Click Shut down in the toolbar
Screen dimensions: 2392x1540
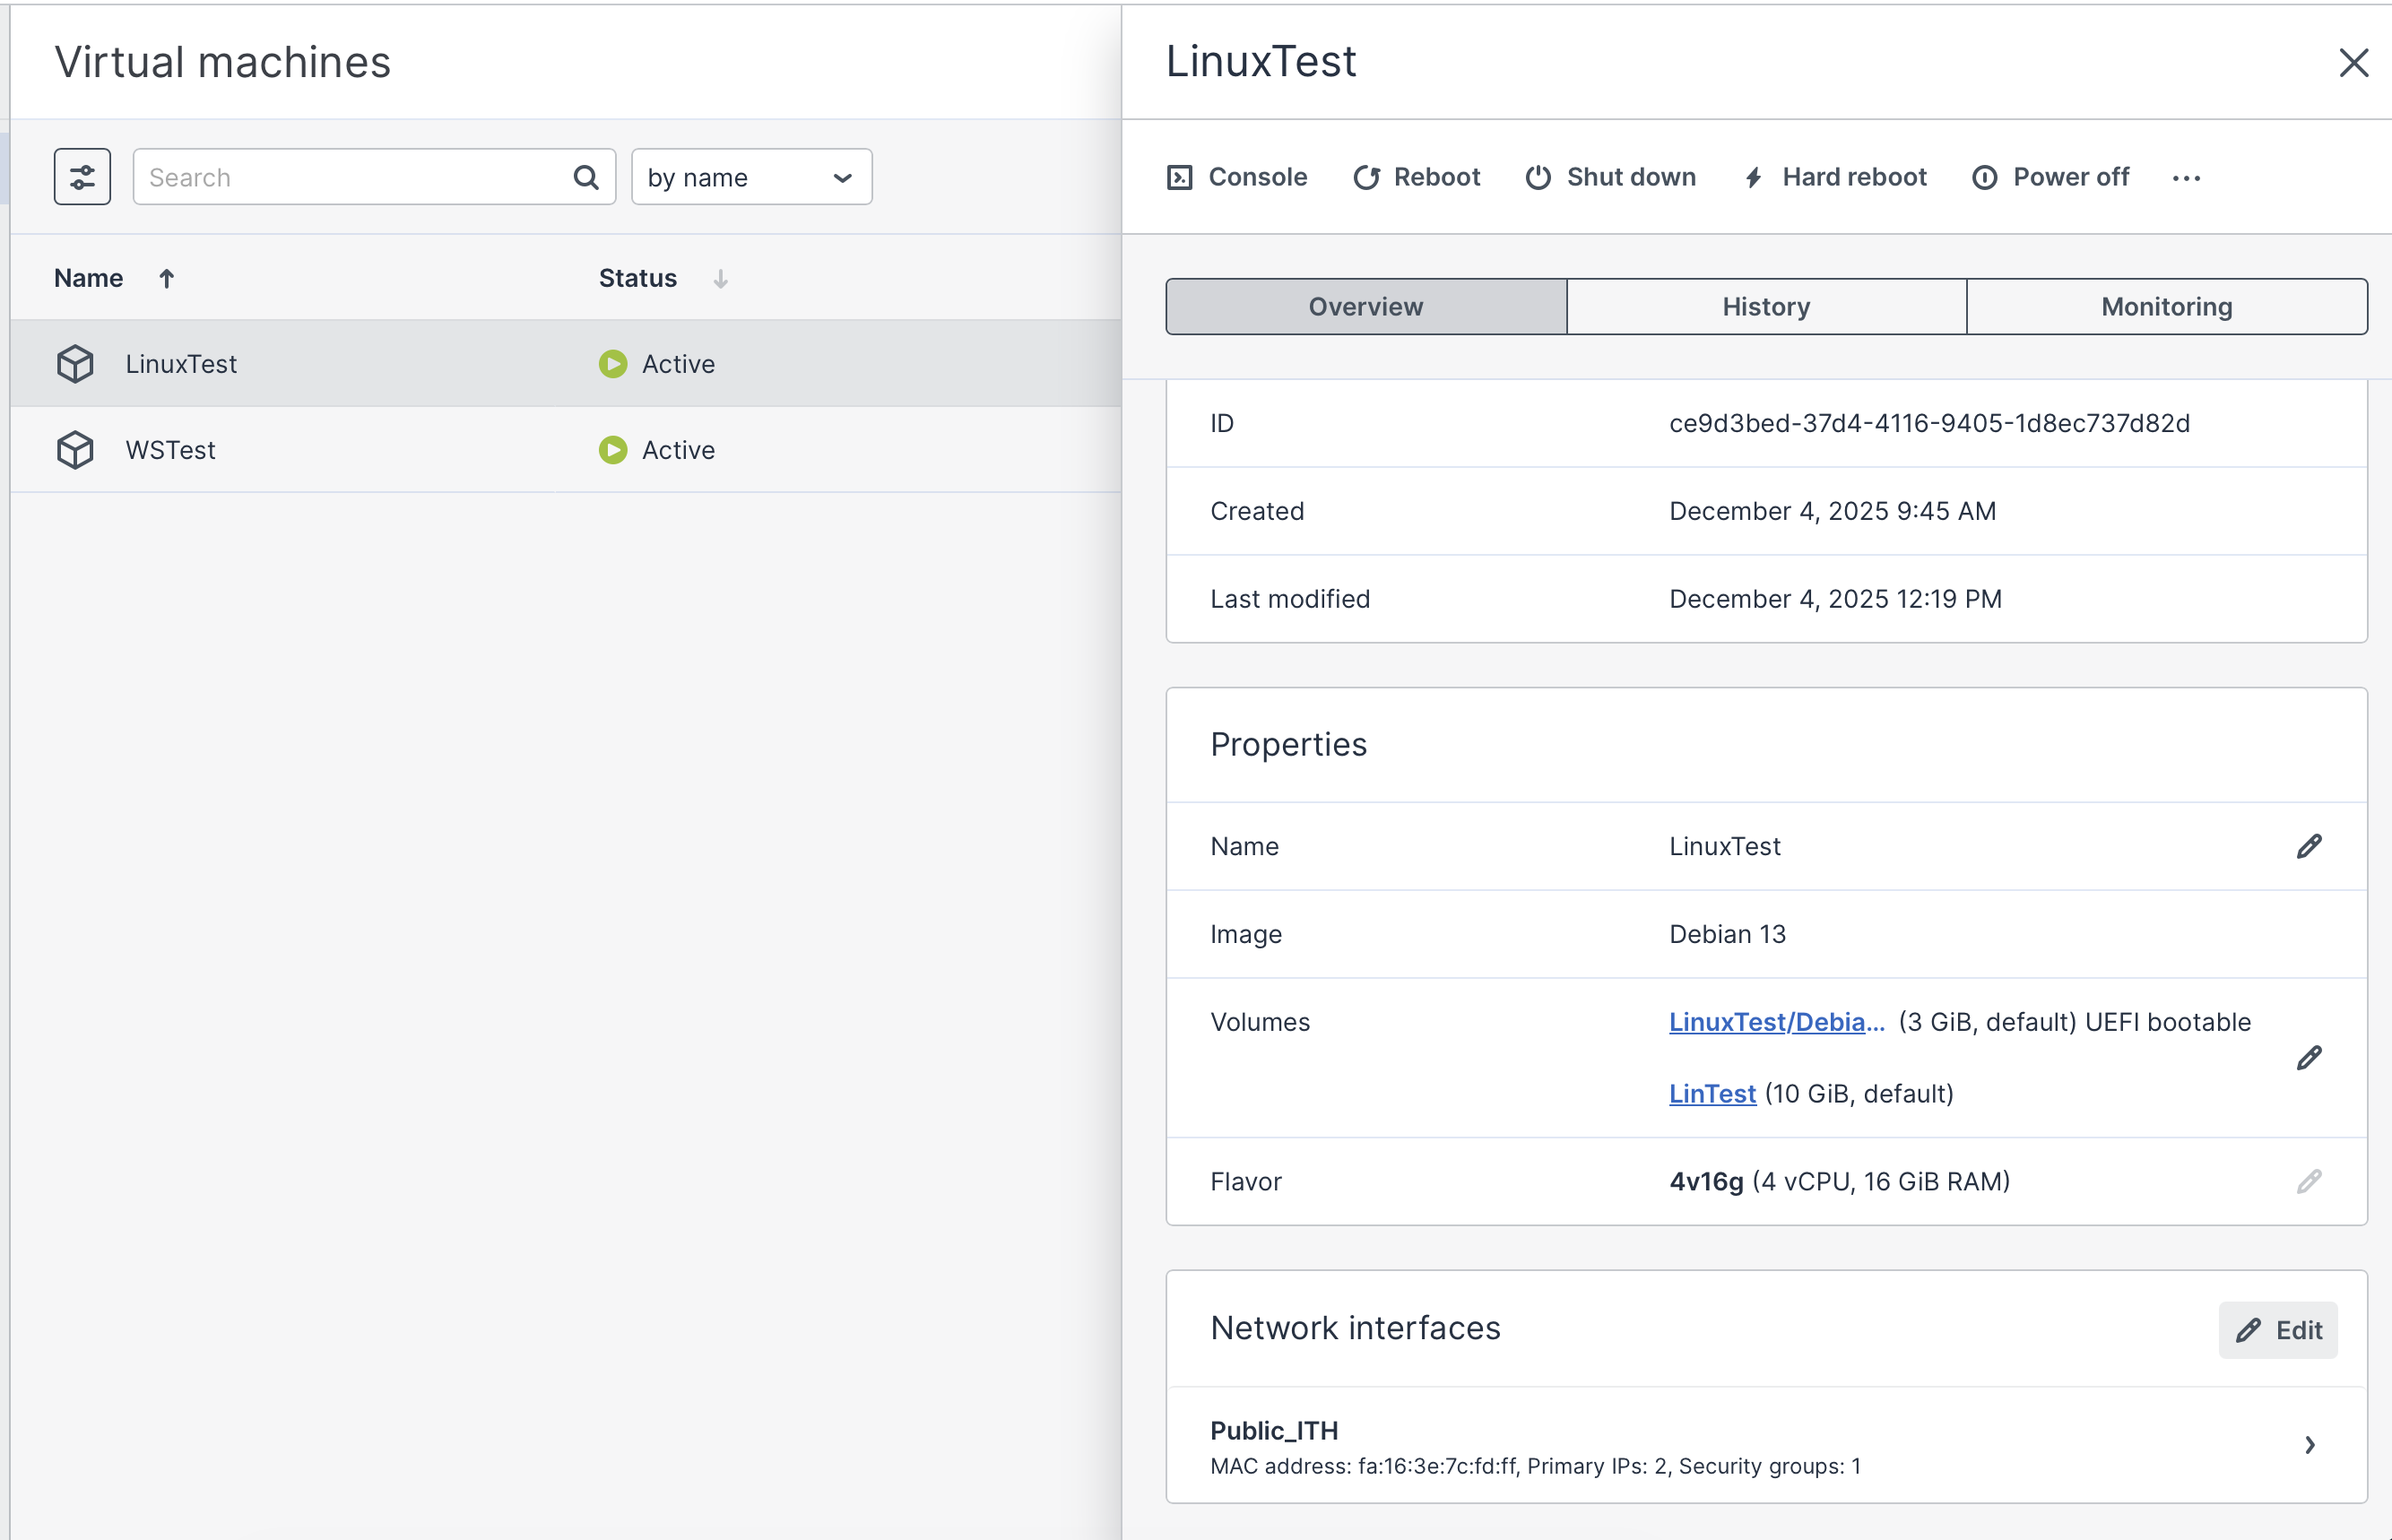(1610, 177)
